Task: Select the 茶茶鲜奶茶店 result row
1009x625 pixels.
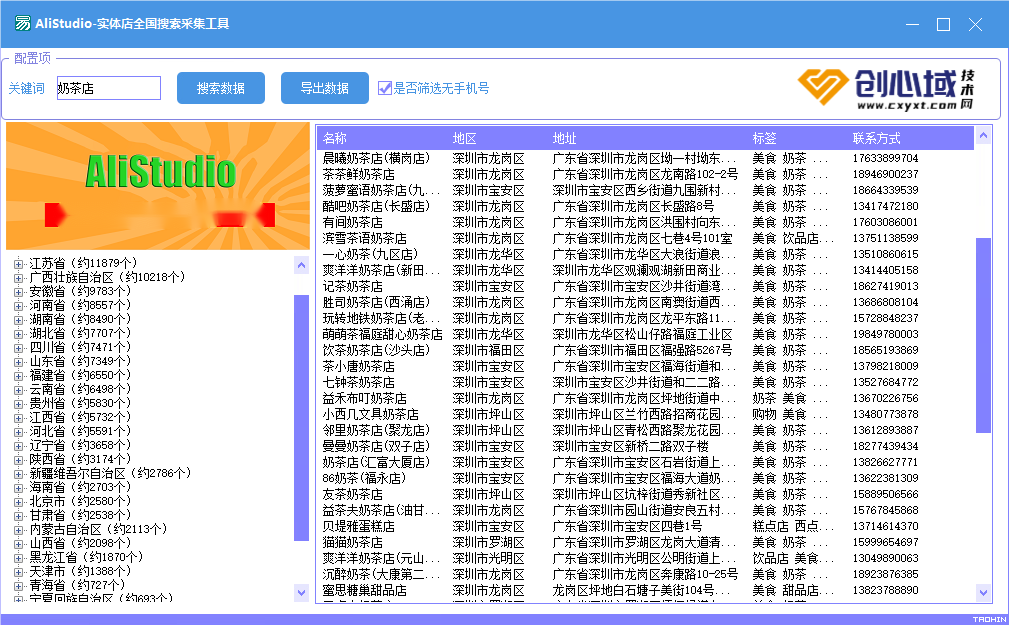Action: coord(646,174)
